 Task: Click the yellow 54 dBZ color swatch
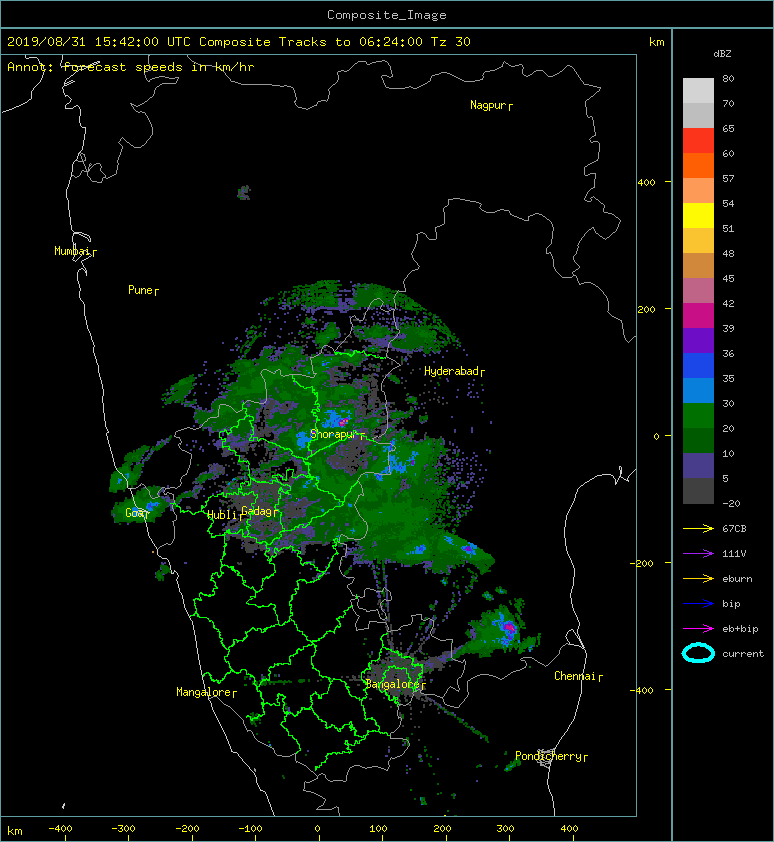click(698, 216)
